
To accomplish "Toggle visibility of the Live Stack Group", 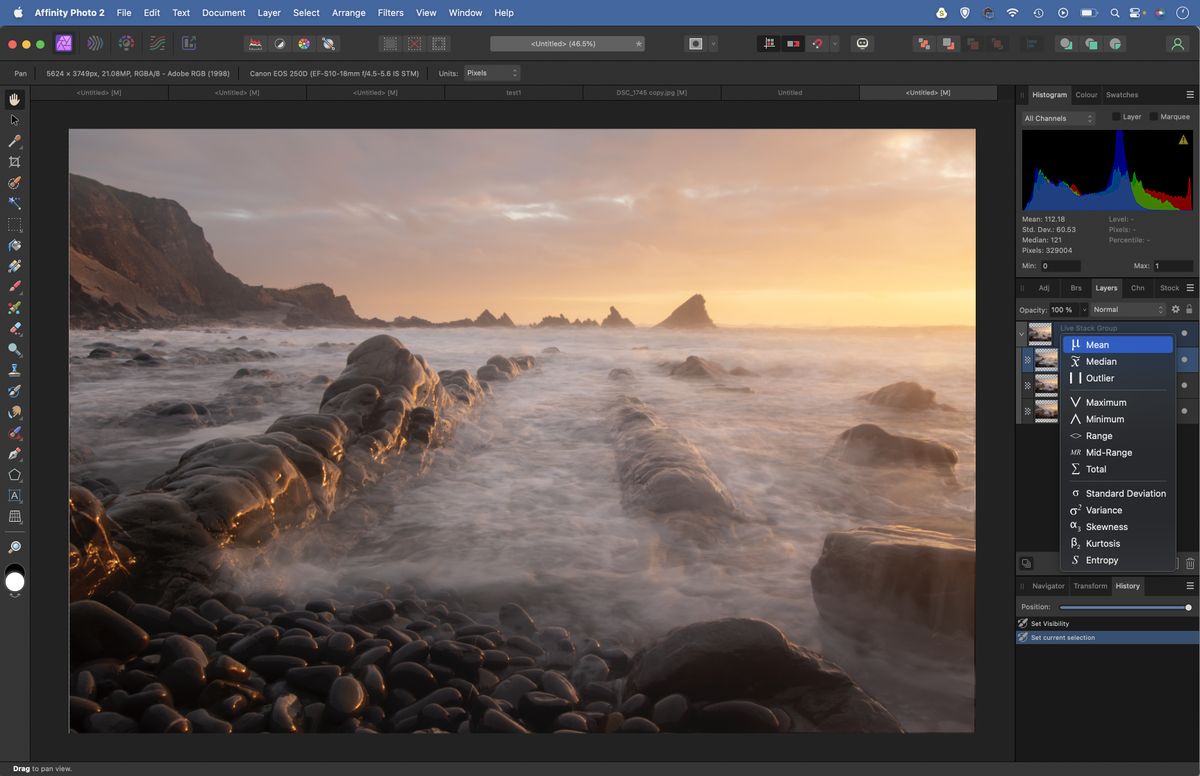I will (1184, 331).
